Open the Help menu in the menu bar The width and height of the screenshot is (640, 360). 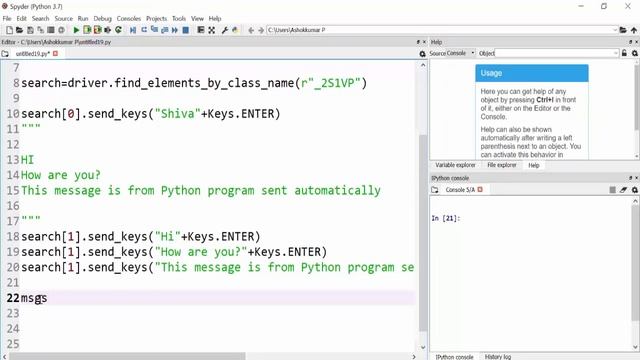coord(215,19)
